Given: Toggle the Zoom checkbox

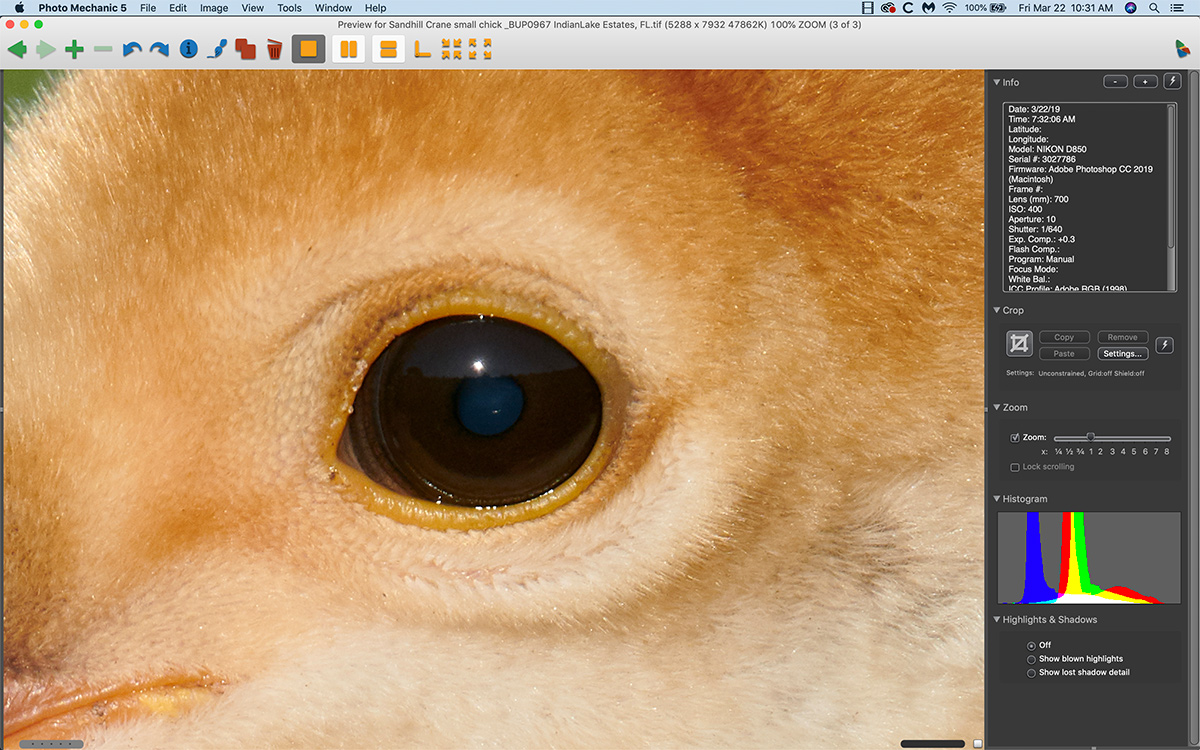Looking at the screenshot, I should [x=1015, y=438].
